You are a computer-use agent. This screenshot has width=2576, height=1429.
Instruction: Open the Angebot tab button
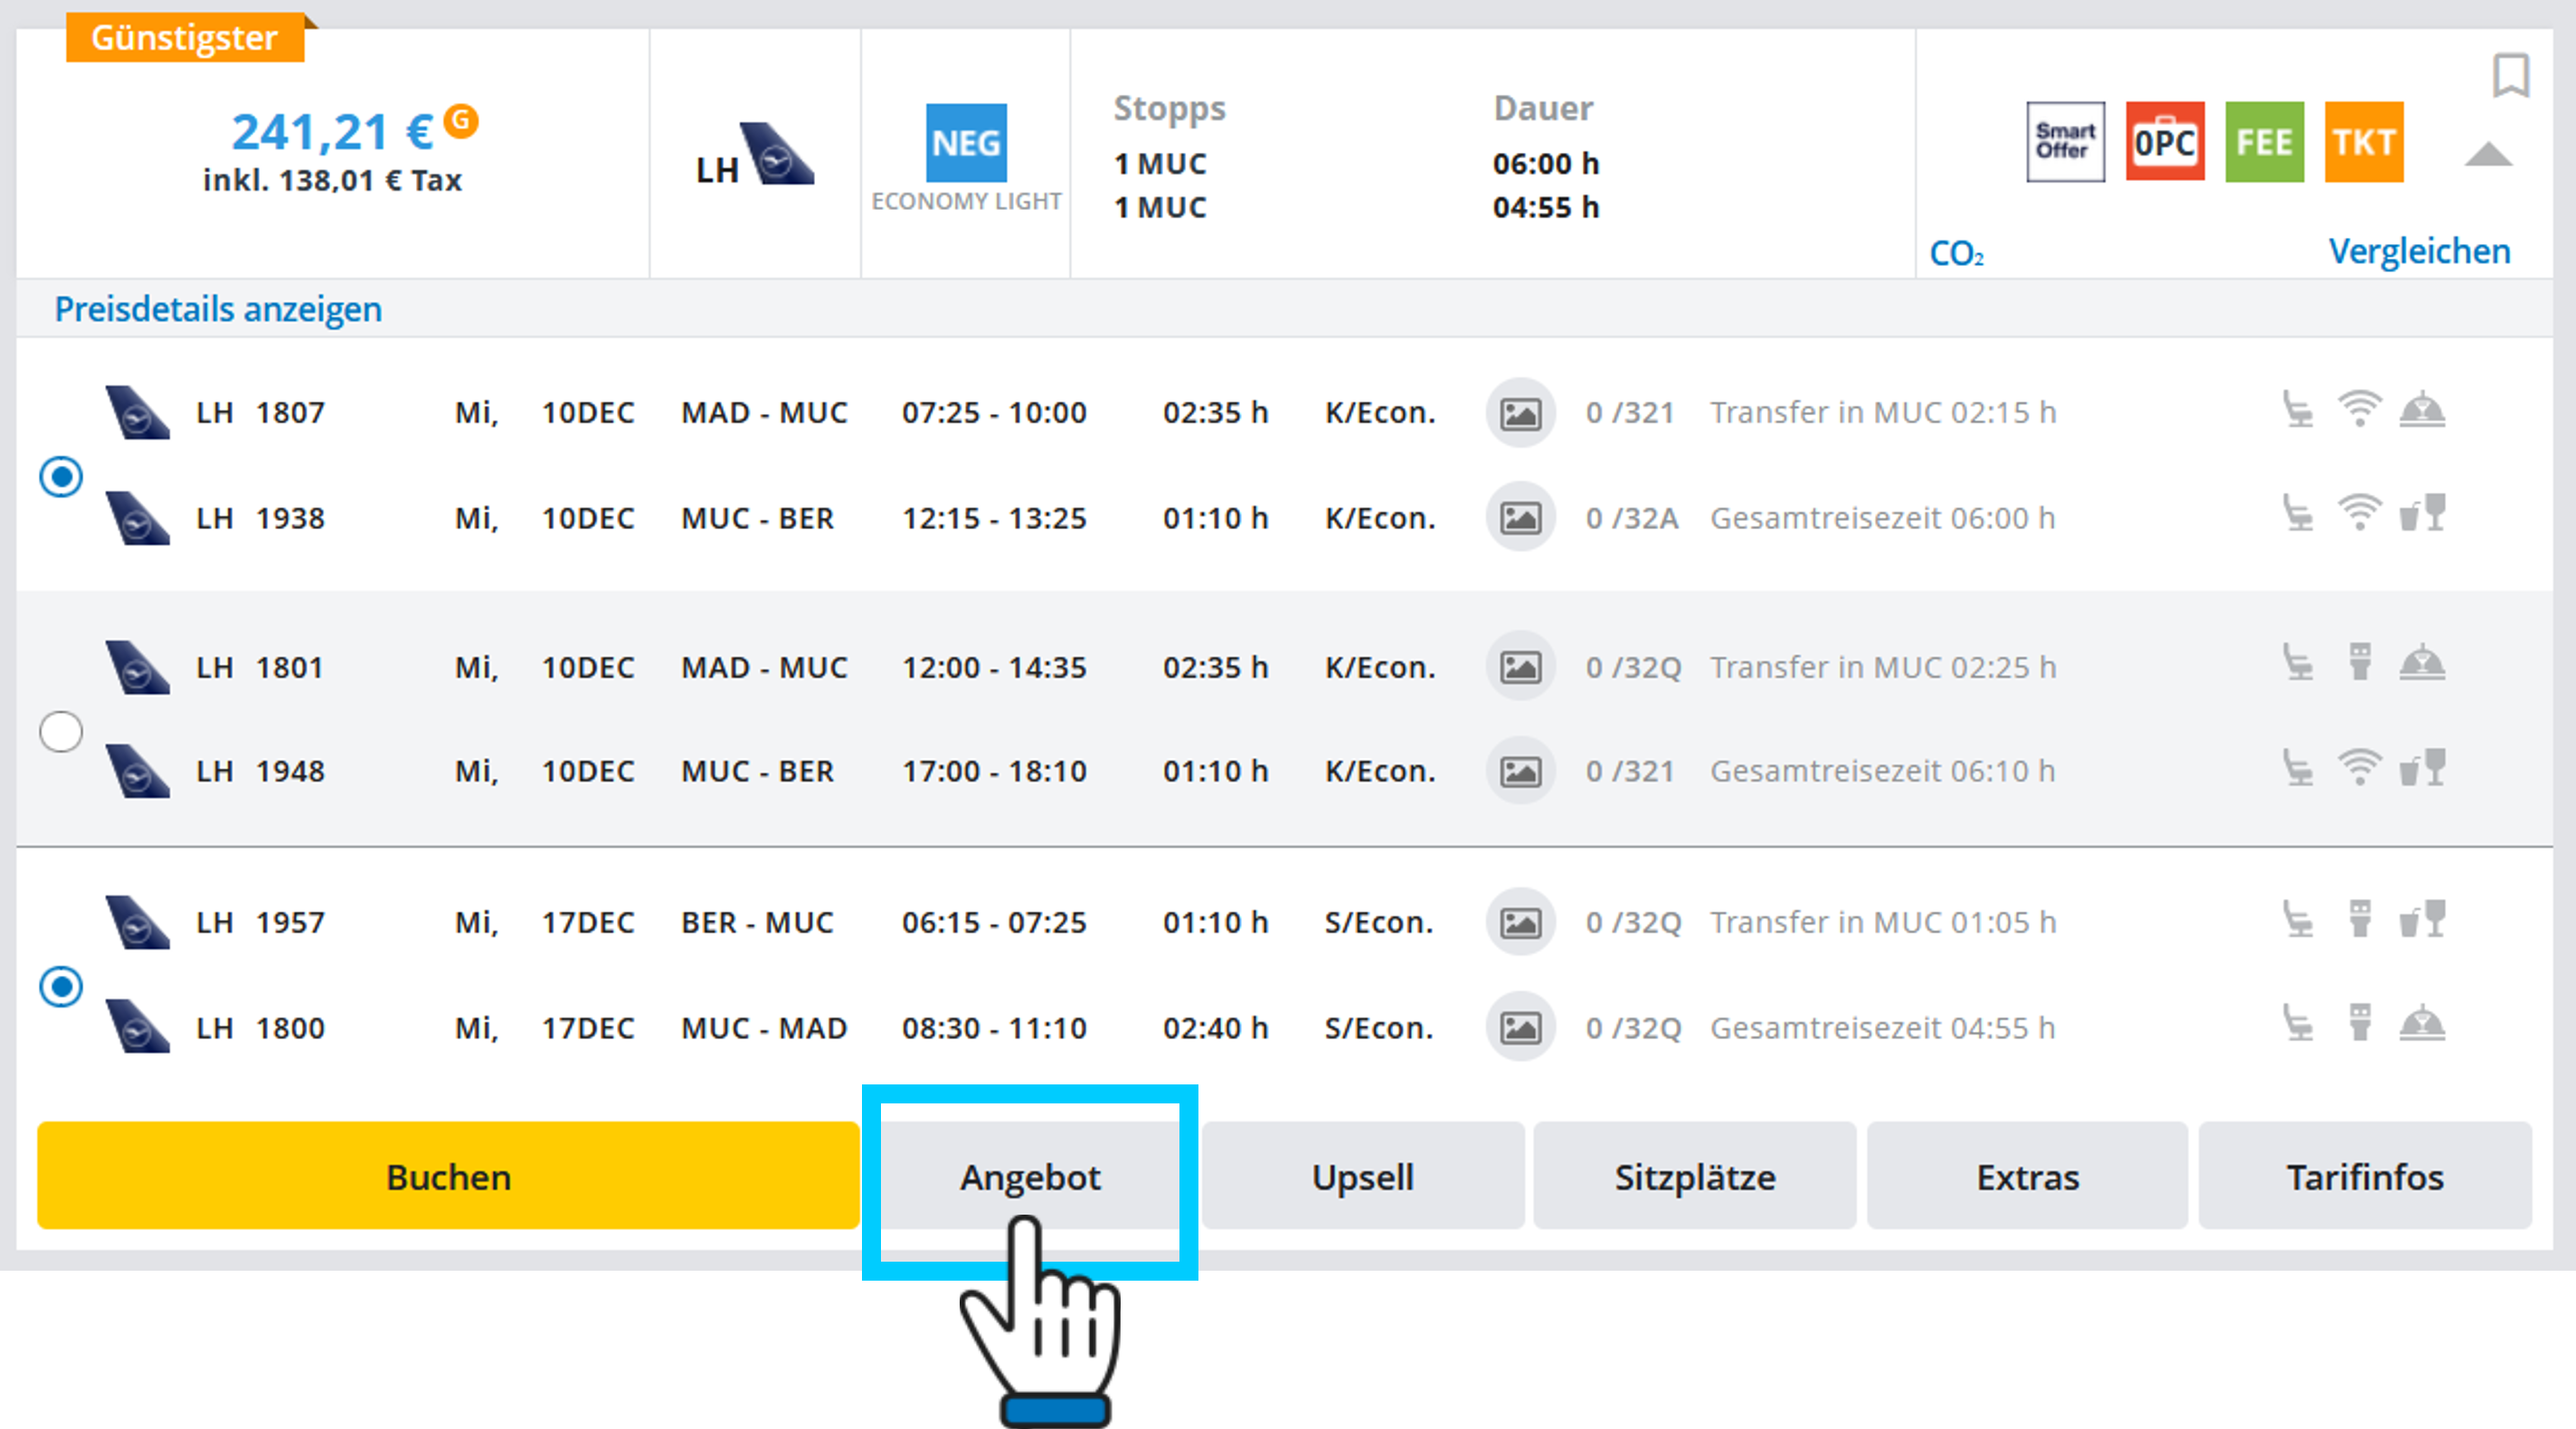click(1030, 1177)
